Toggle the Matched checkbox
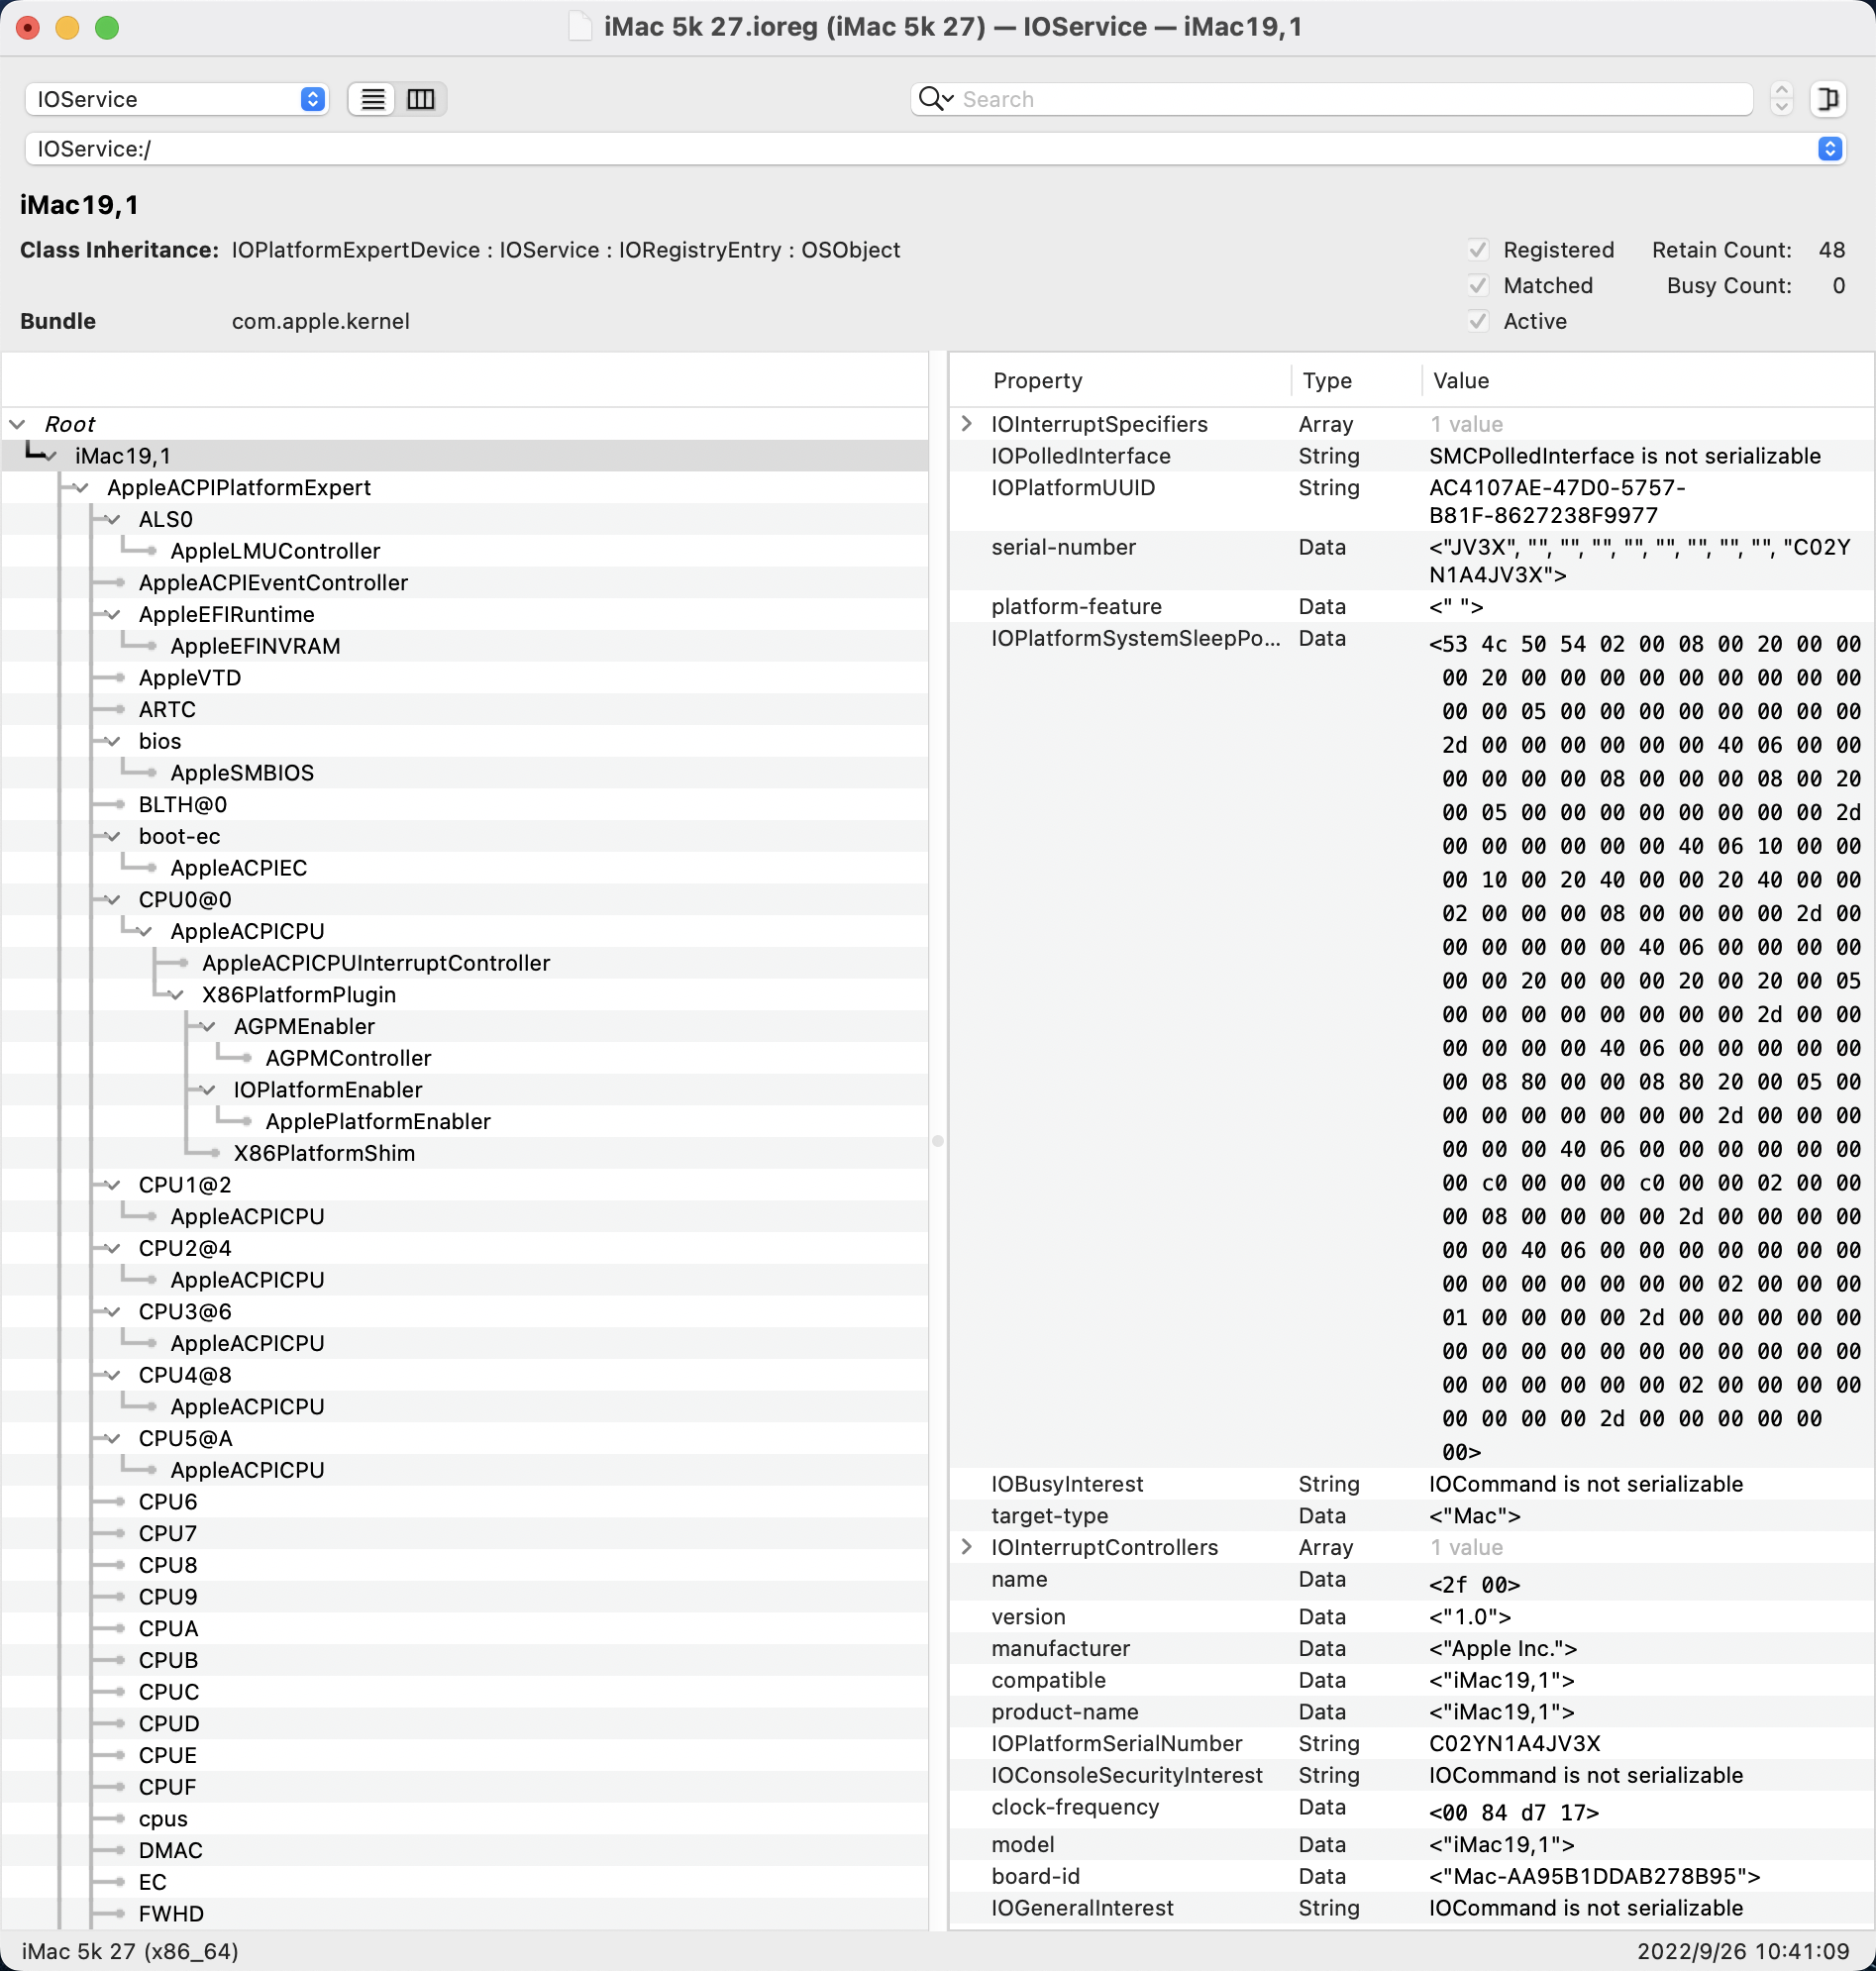This screenshot has width=1876, height=1971. tap(1478, 286)
